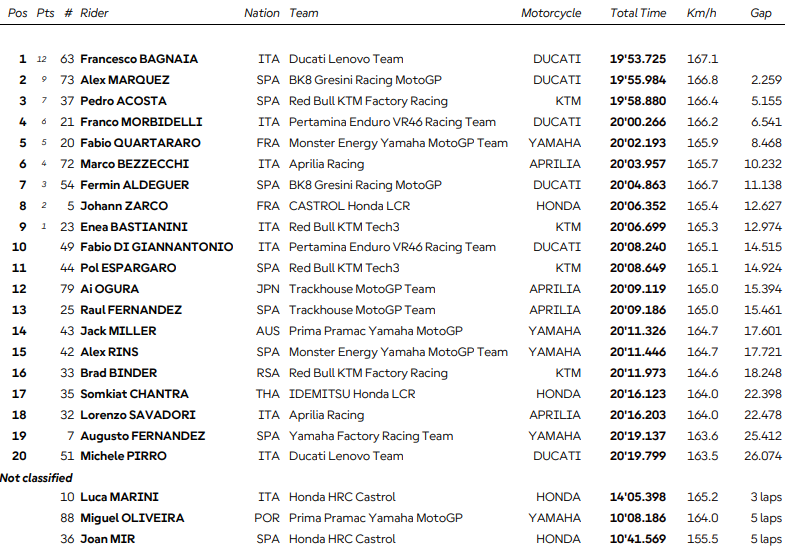Image resolution: width=797 pixels, height=553 pixels.
Task: Click the Total Time column header
Action: coord(638,13)
